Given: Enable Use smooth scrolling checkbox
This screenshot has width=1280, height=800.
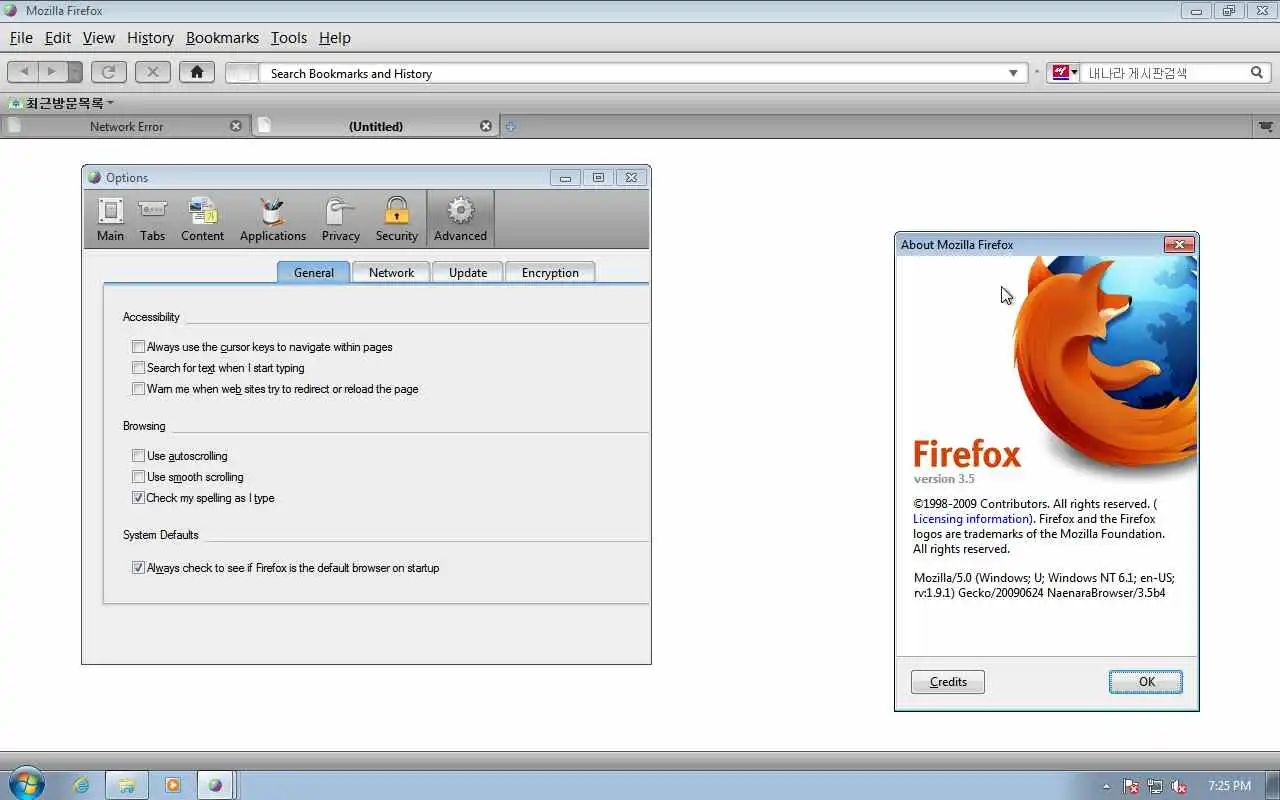Looking at the screenshot, I should [x=138, y=477].
